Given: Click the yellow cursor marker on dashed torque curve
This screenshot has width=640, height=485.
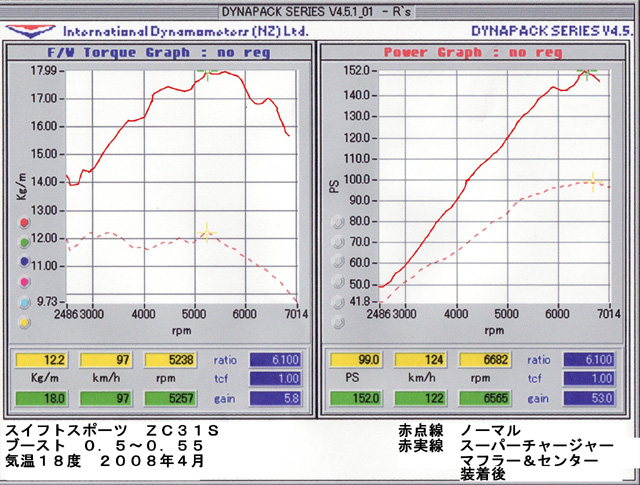Looking at the screenshot, I should (x=207, y=233).
